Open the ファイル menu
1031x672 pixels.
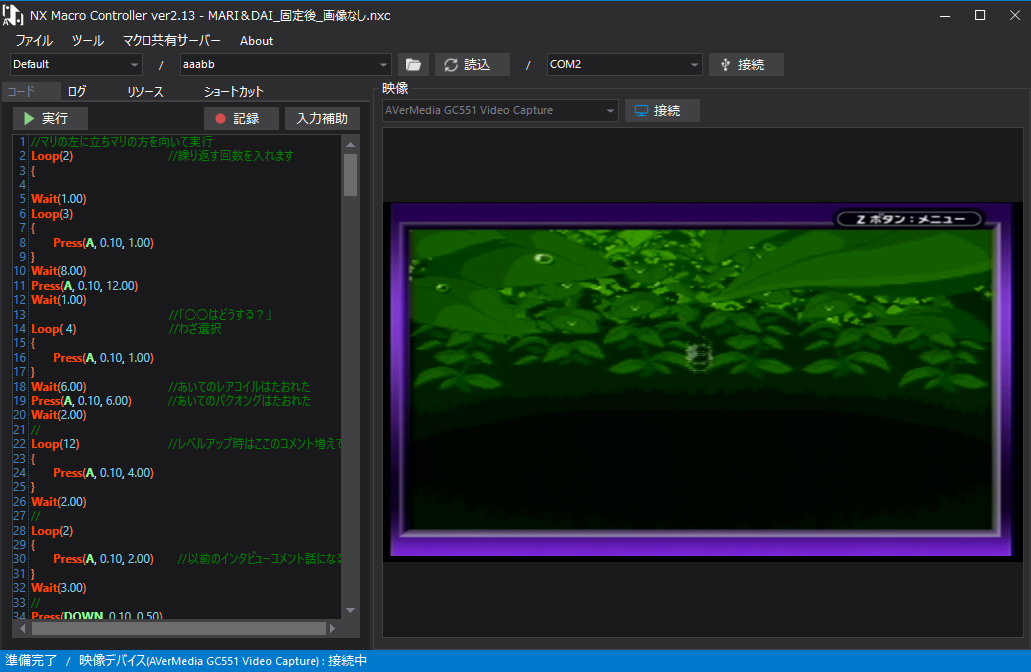[x=34, y=41]
